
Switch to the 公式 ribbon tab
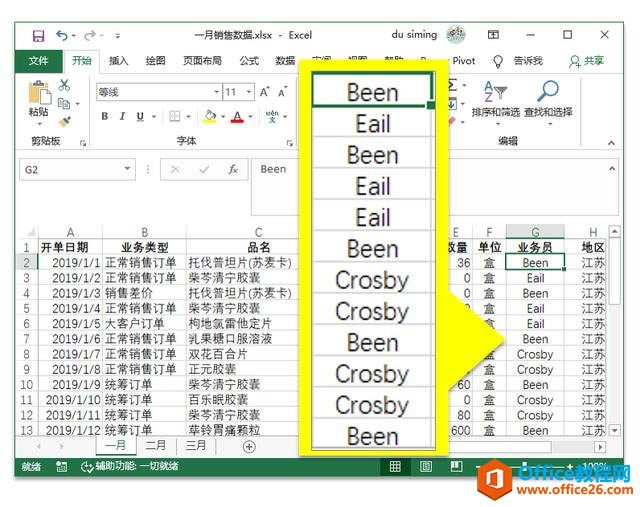coord(249,61)
